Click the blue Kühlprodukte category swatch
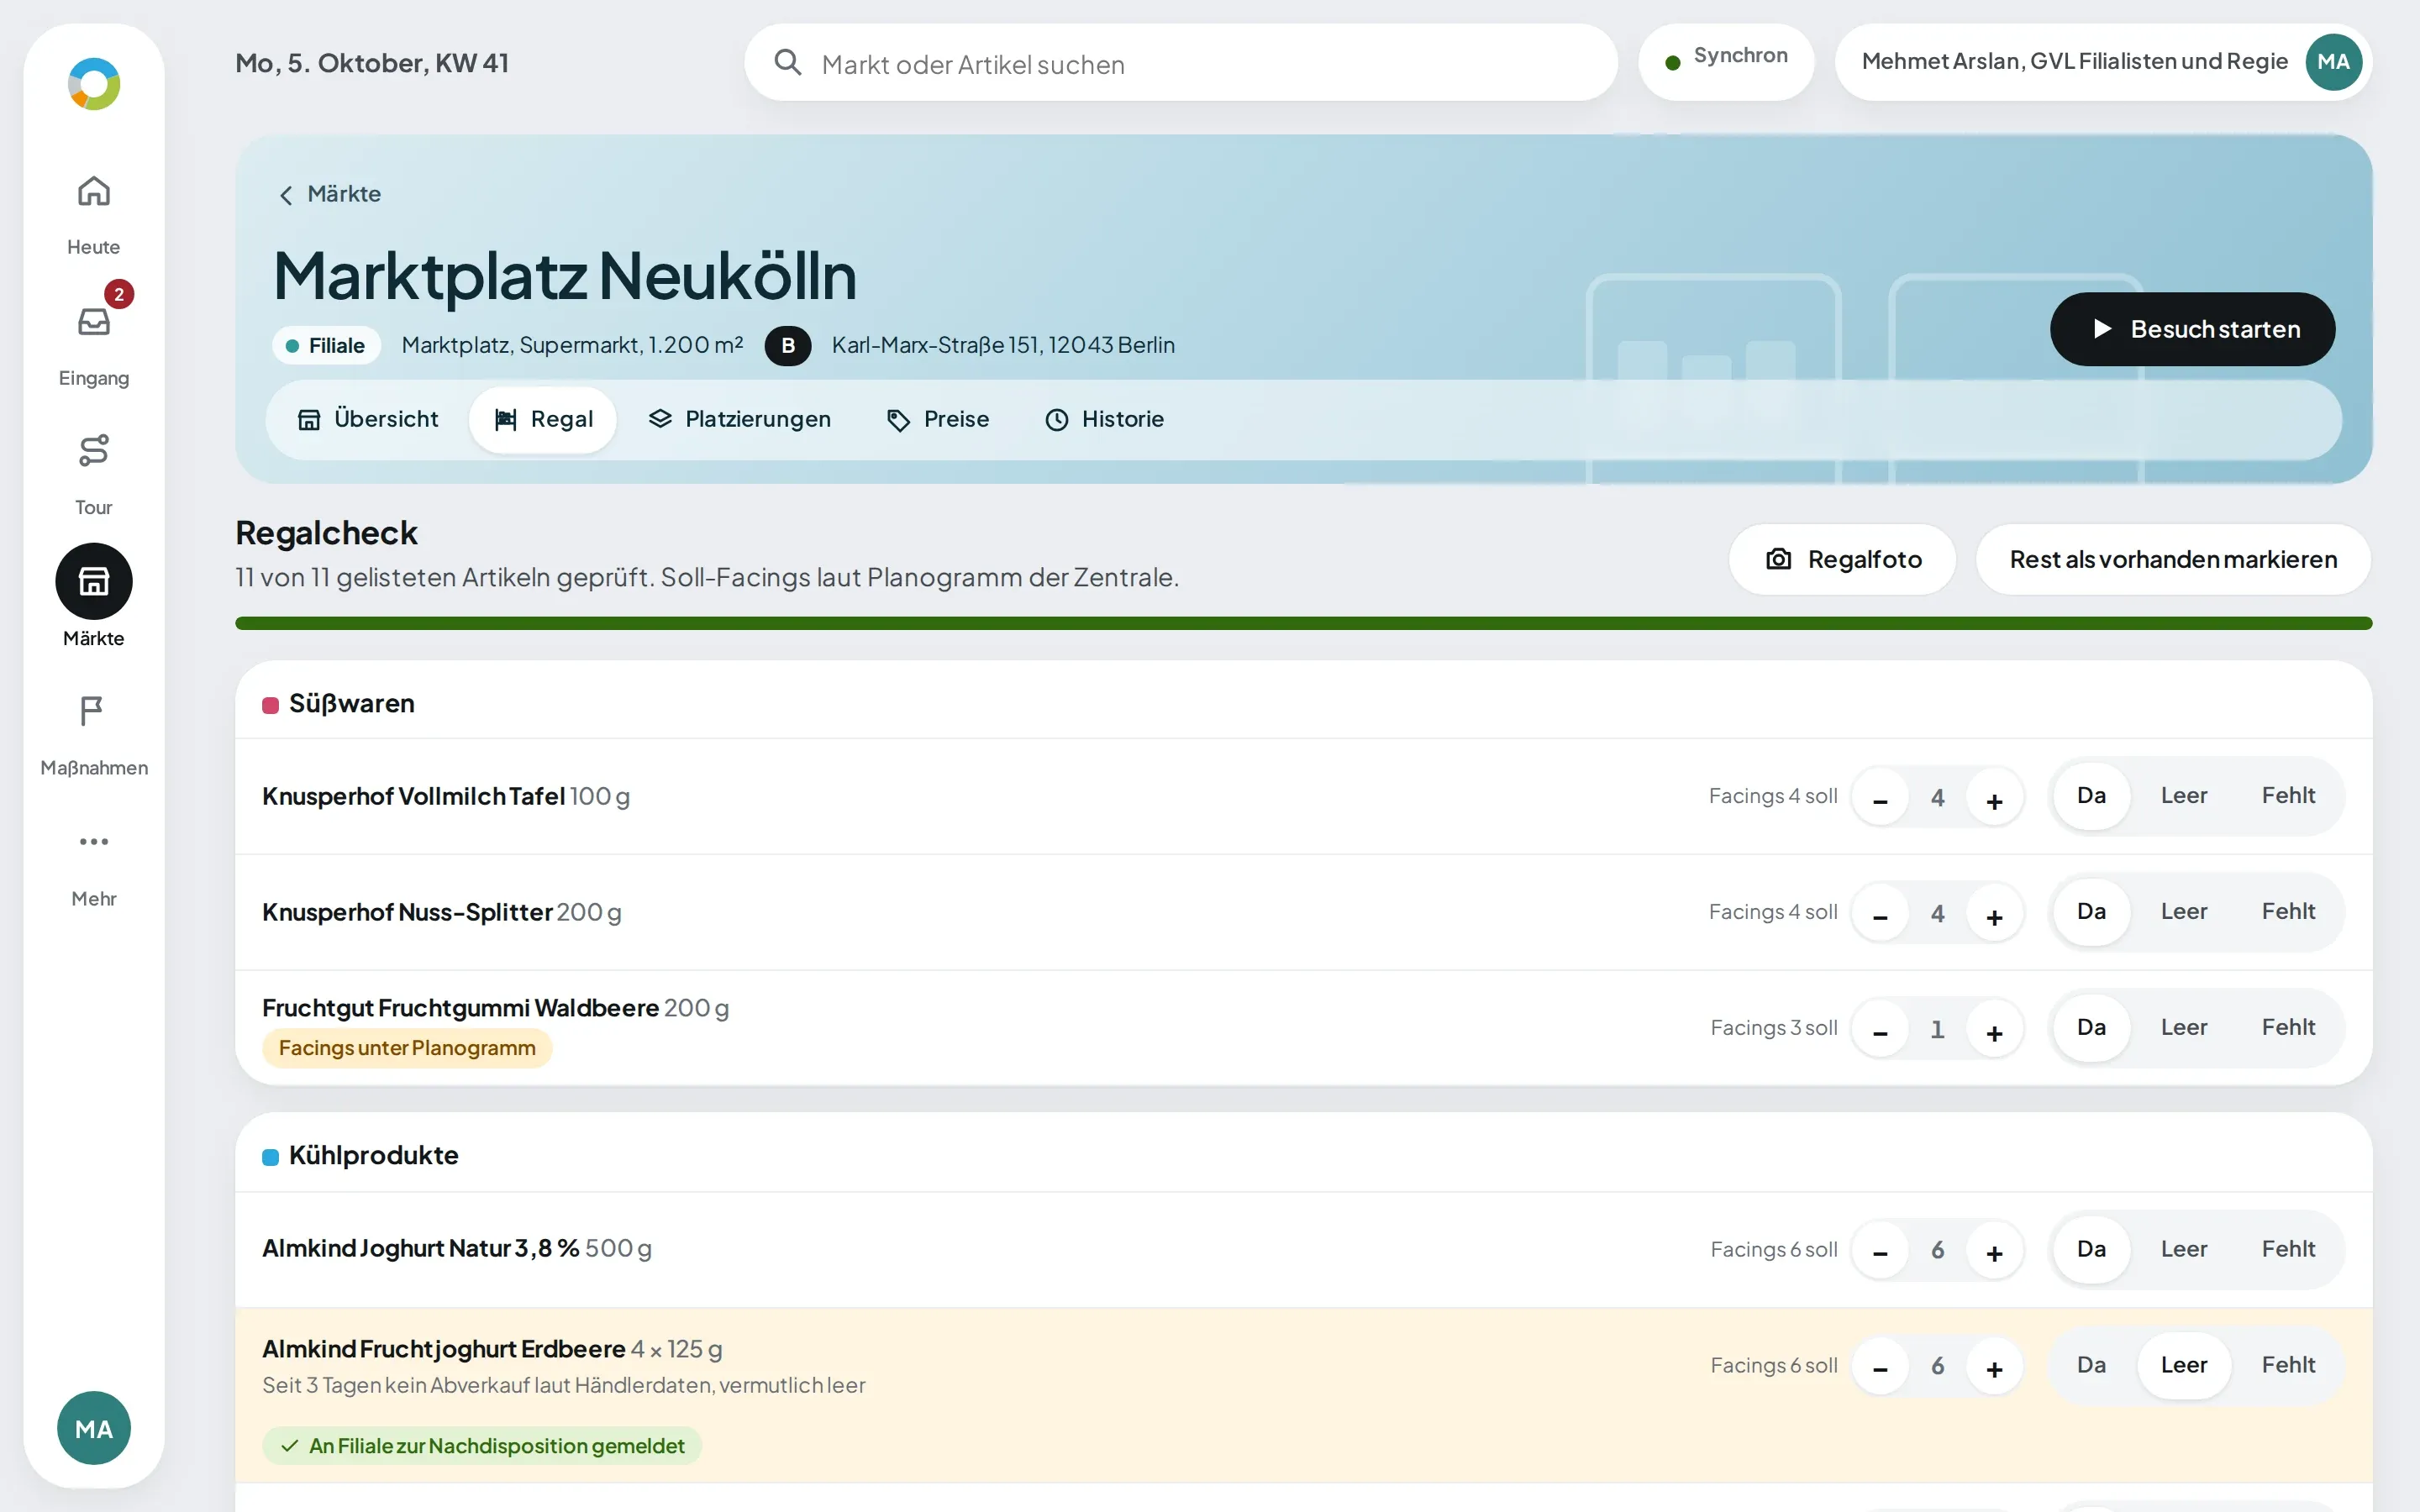Image resolution: width=2420 pixels, height=1512 pixels. pyautogui.click(x=270, y=1158)
